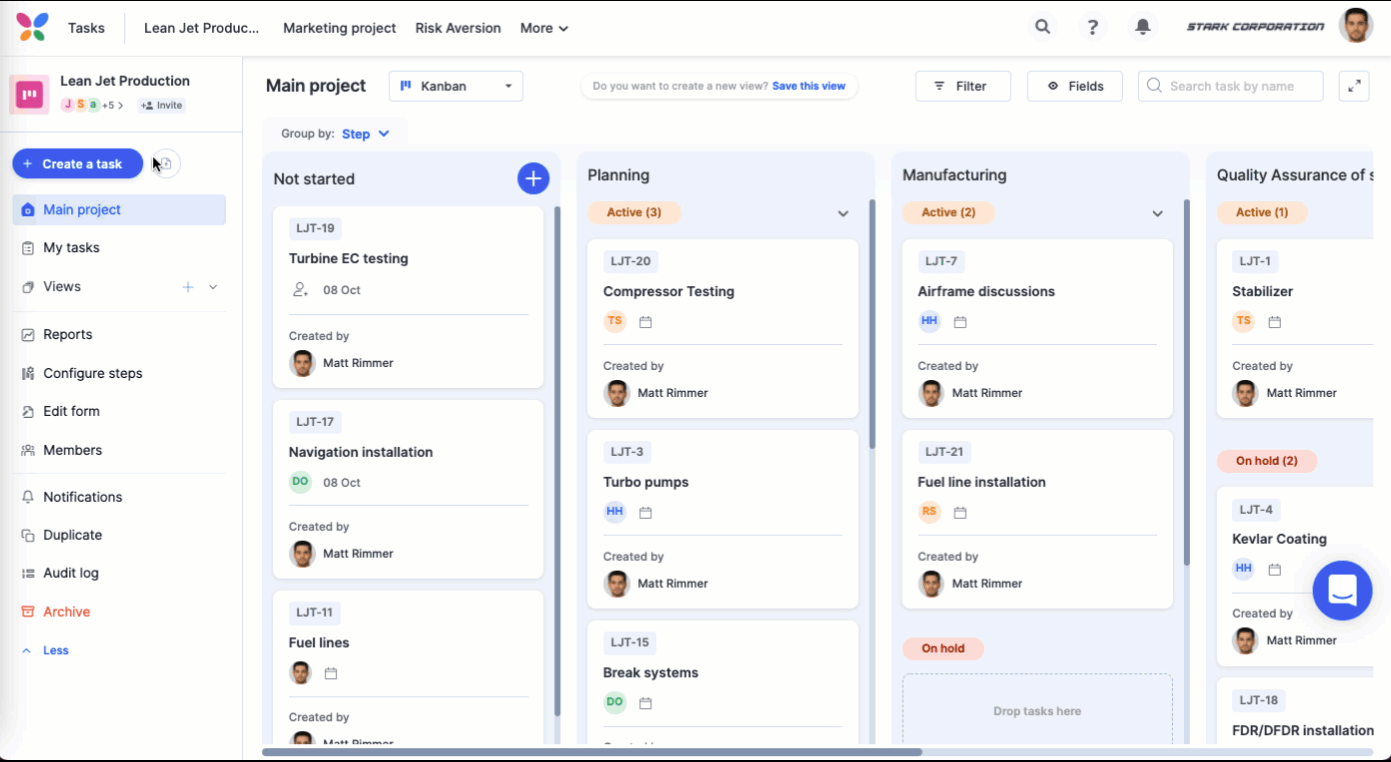Open the help question mark icon

[1093, 27]
